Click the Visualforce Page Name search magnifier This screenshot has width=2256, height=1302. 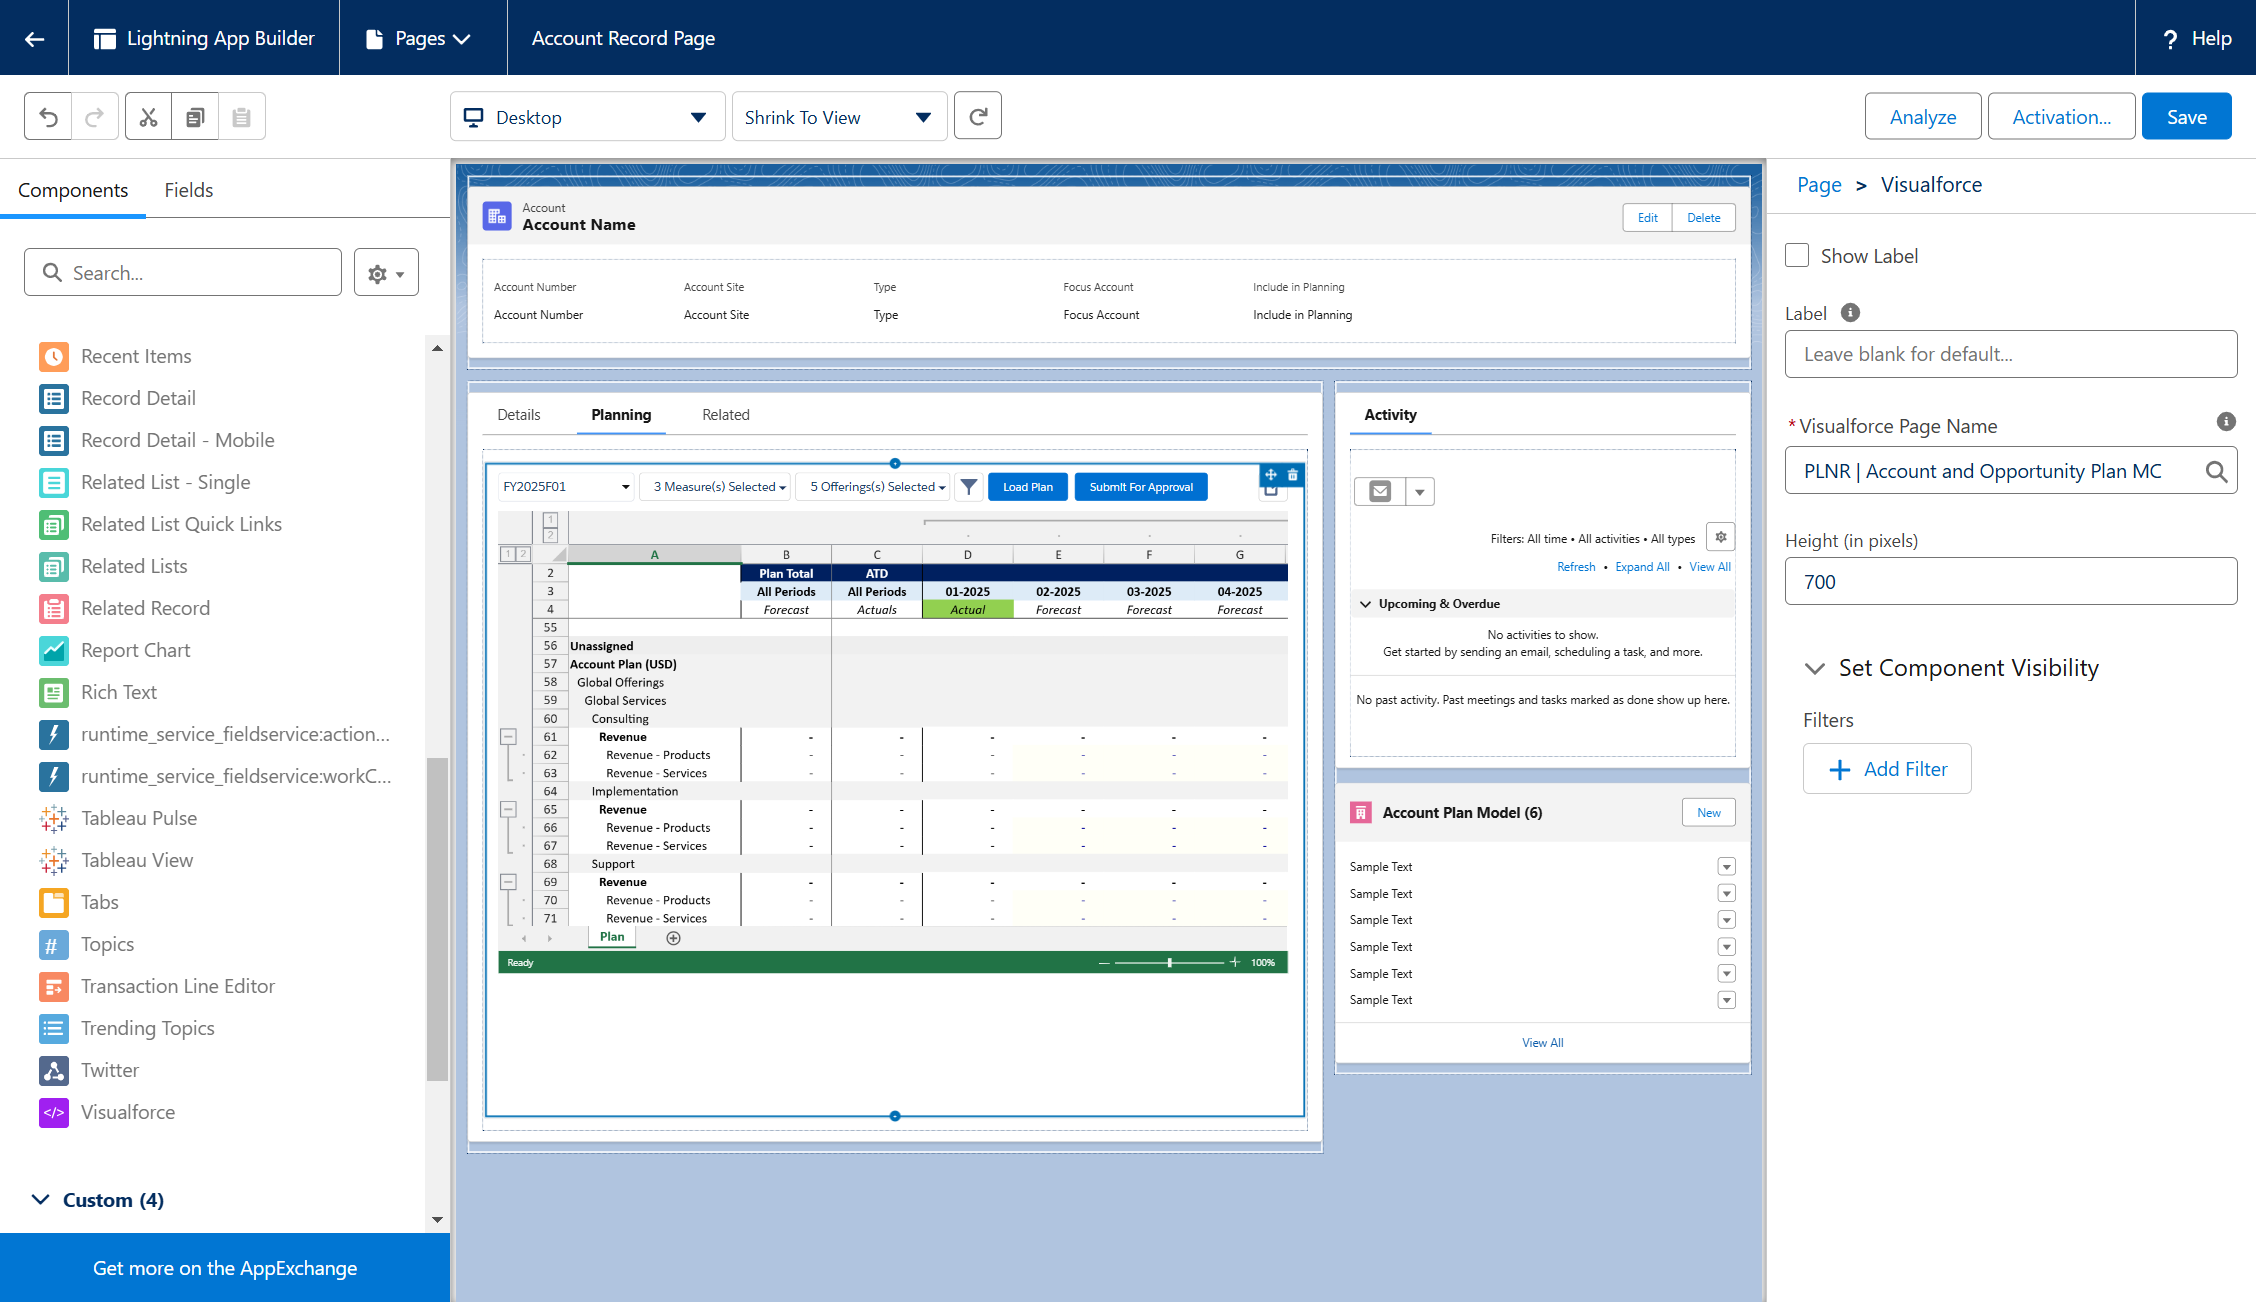pyautogui.click(x=2216, y=471)
